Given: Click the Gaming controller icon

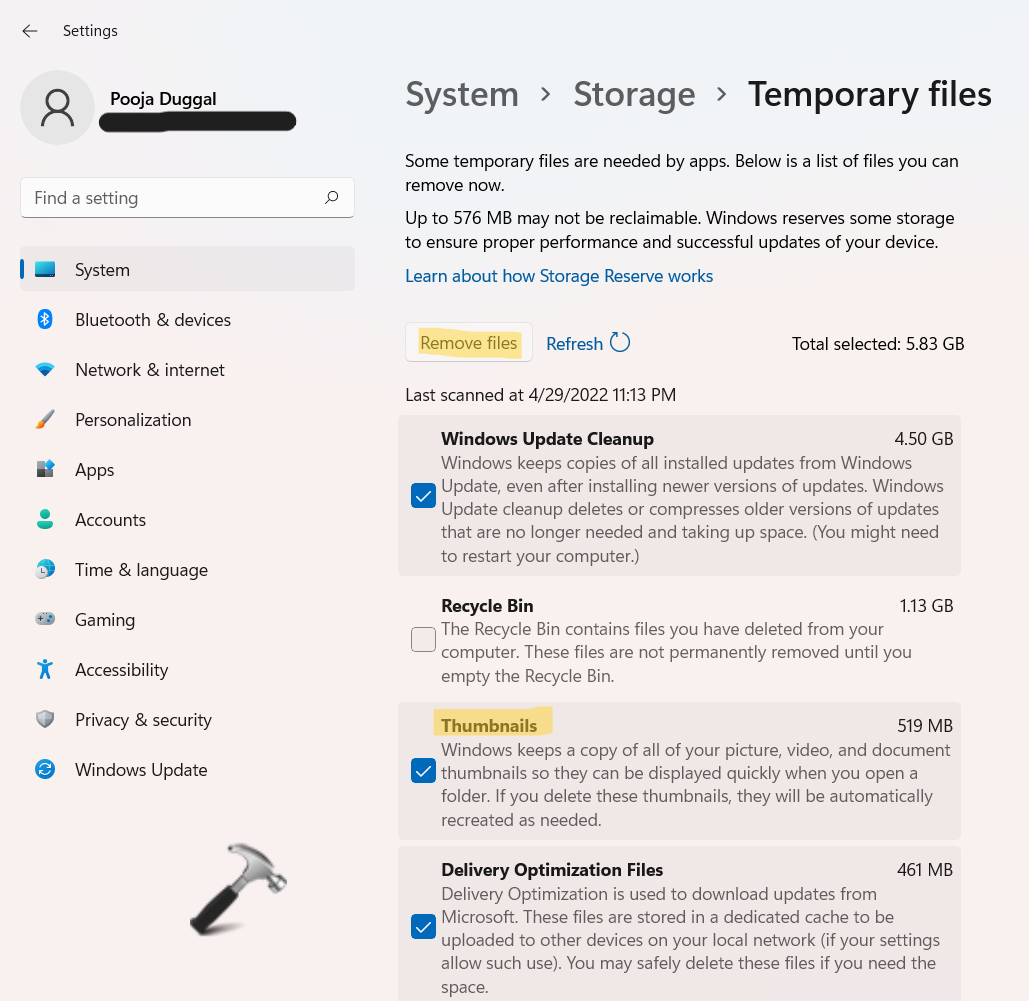Looking at the screenshot, I should point(45,620).
